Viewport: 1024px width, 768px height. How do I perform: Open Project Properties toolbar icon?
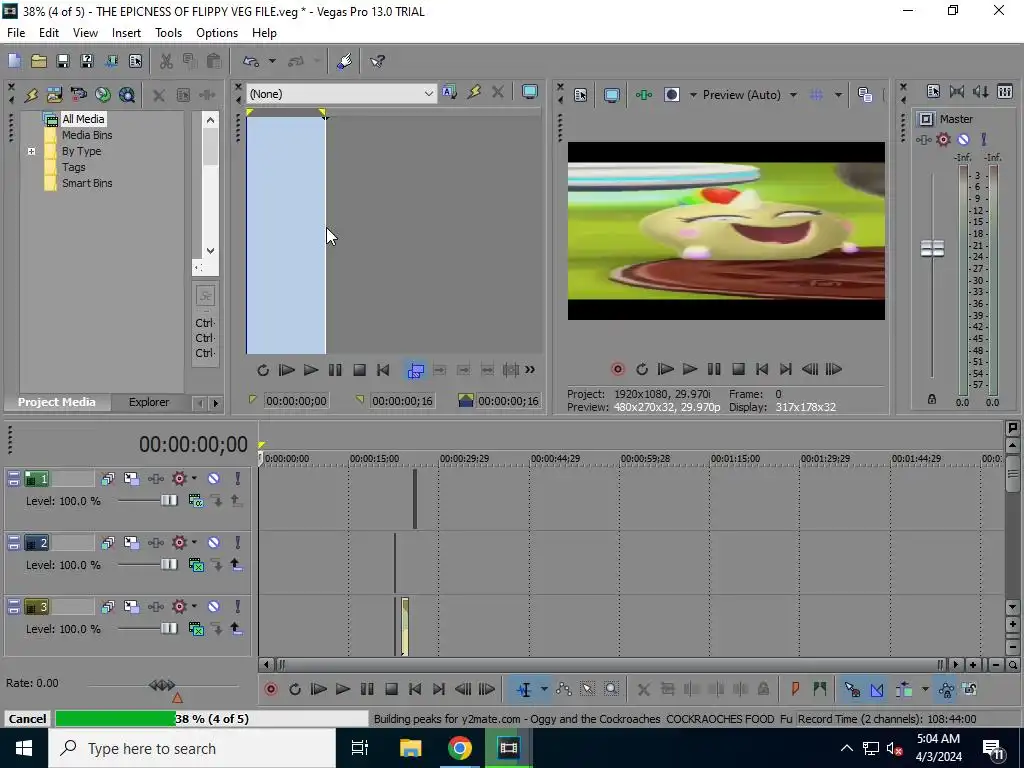tap(136, 61)
